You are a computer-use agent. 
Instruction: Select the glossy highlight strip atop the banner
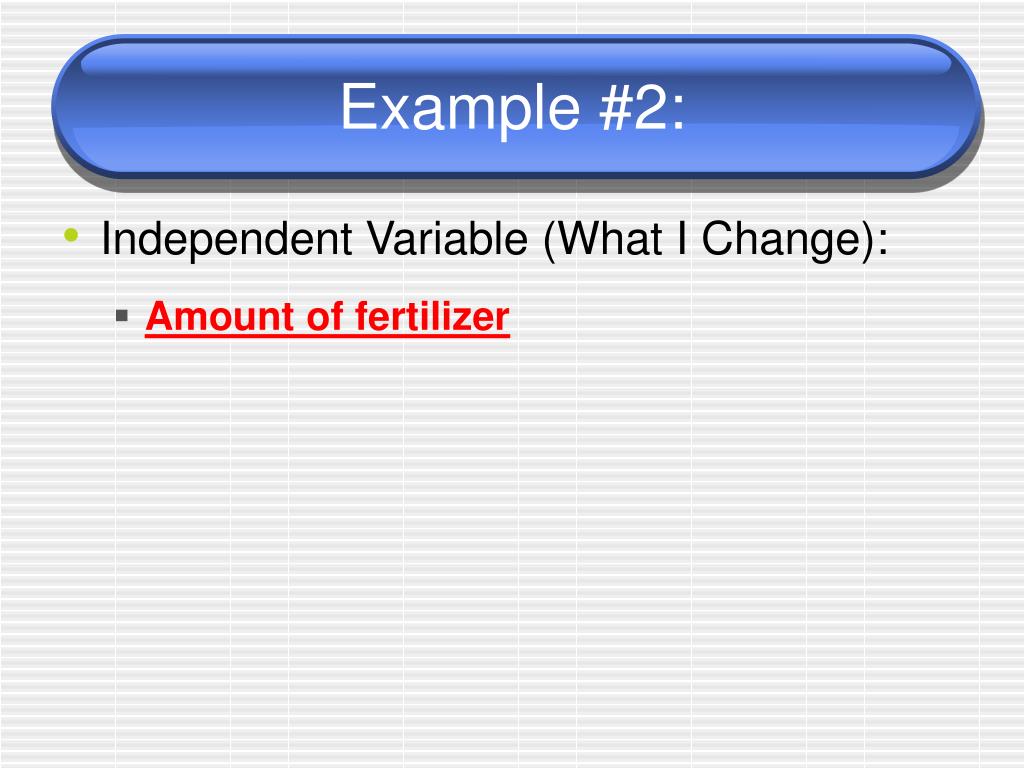pos(515,59)
